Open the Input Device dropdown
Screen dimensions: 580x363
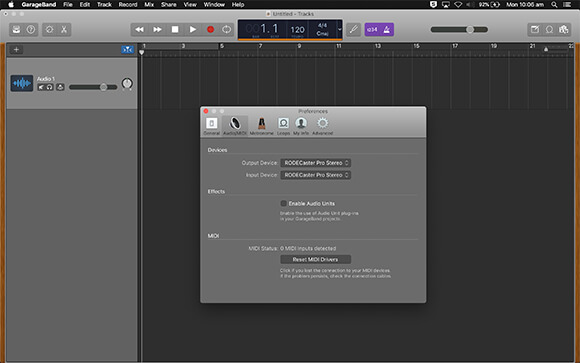pyautogui.click(x=316, y=175)
